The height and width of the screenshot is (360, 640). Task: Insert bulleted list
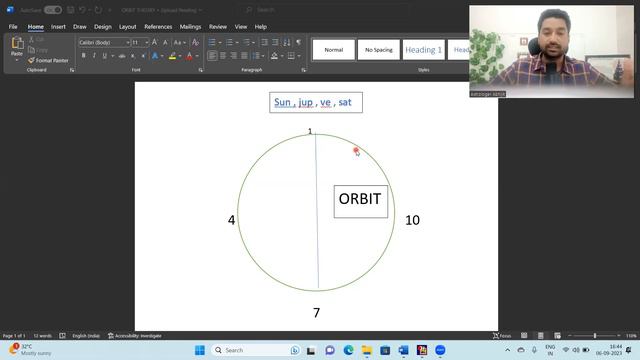[212, 42]
